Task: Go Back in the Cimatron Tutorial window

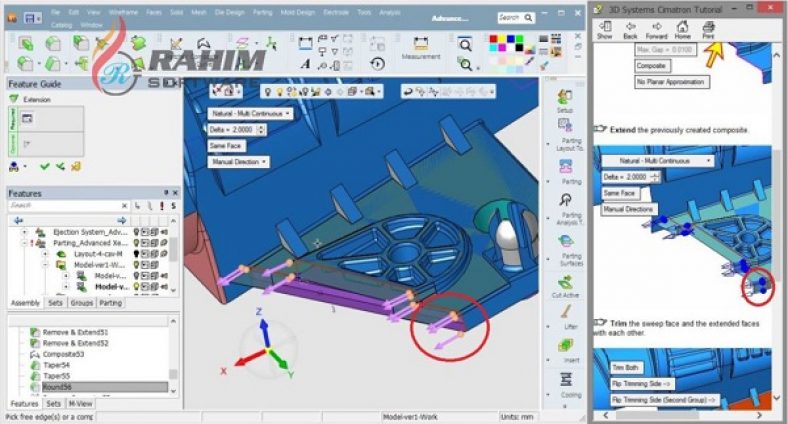Action: [630, 30]
